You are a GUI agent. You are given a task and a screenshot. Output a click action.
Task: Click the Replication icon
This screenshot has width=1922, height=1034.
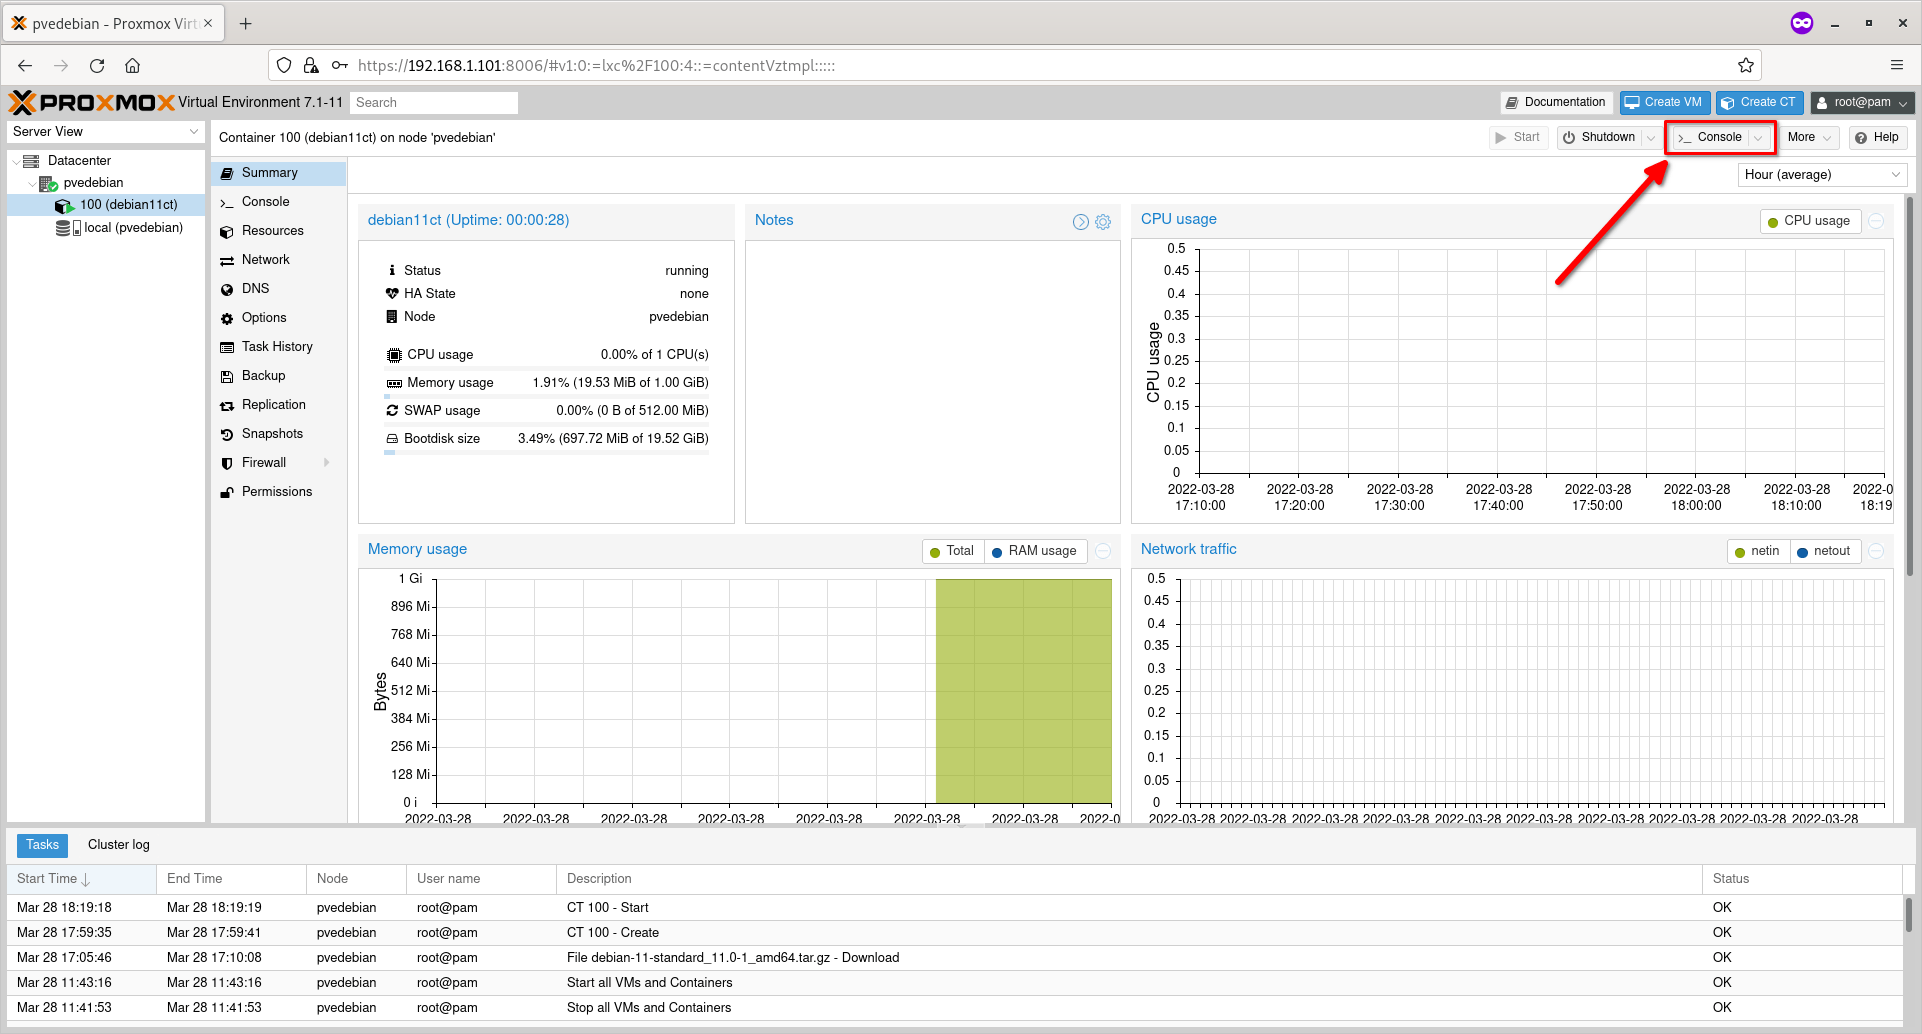click(227, 405)
